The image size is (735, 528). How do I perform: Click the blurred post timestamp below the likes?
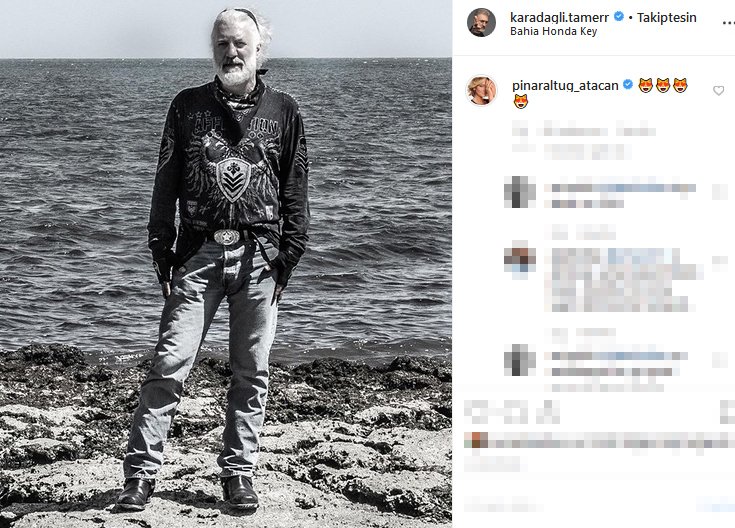point(492,464)
